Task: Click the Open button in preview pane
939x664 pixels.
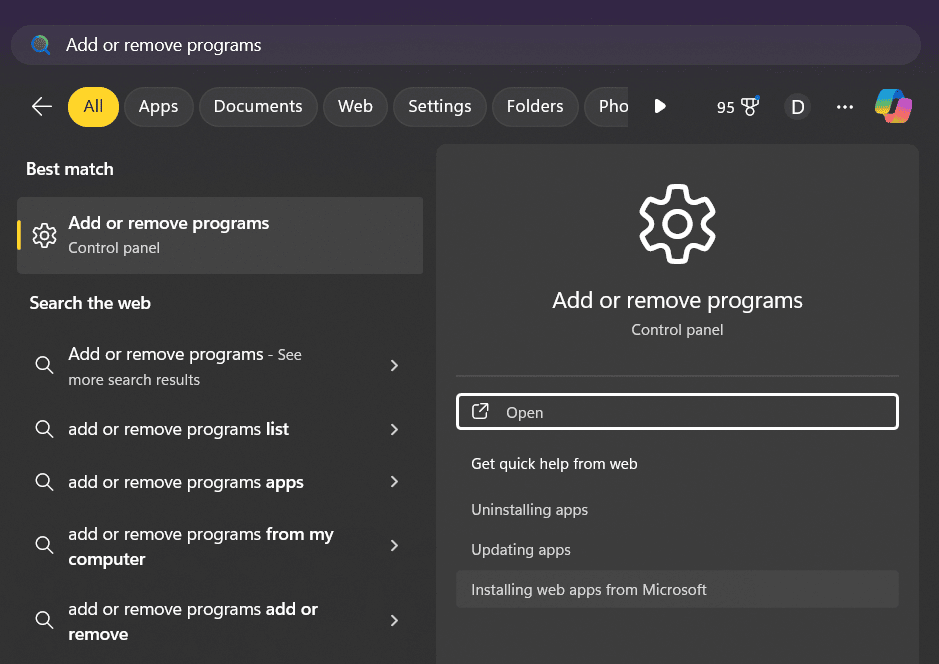Action: [677, 411]
